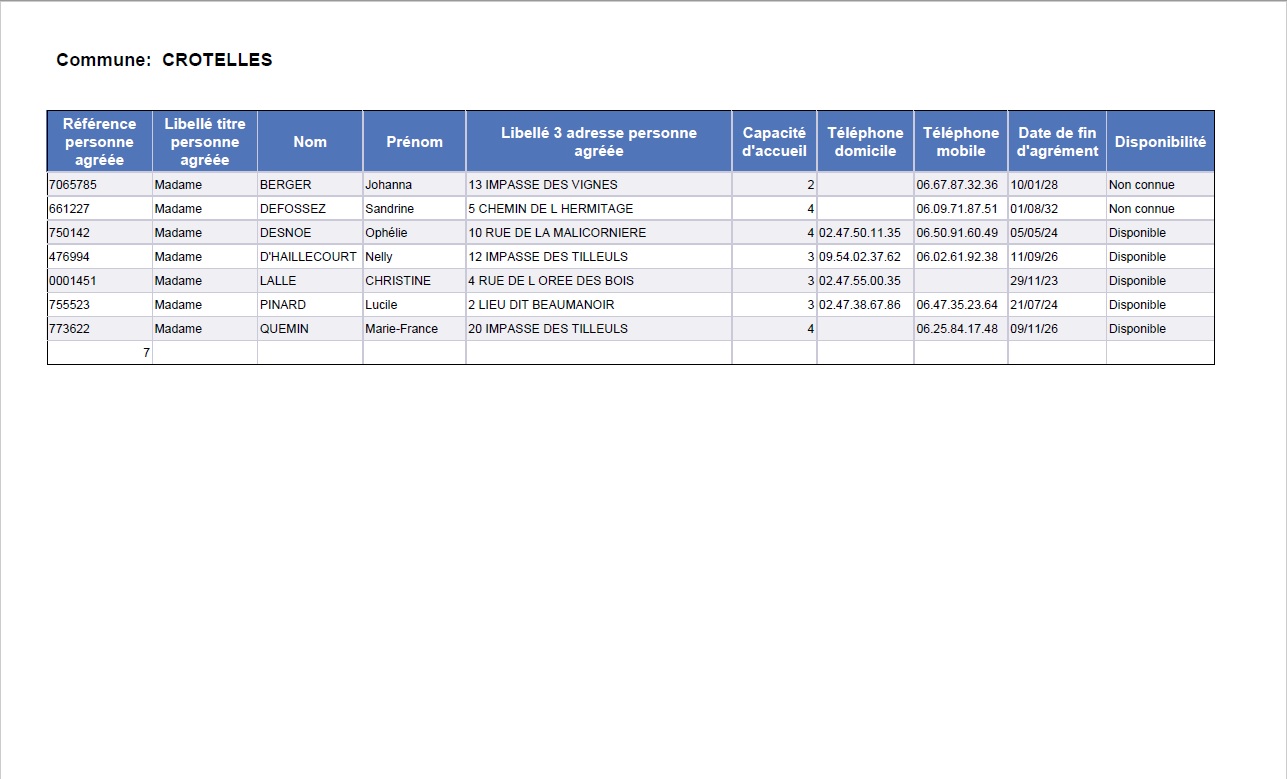Click Disponible in QUEMIN's row
1287x779 pixels.
pyautogui.click(x=1138, y=329)
